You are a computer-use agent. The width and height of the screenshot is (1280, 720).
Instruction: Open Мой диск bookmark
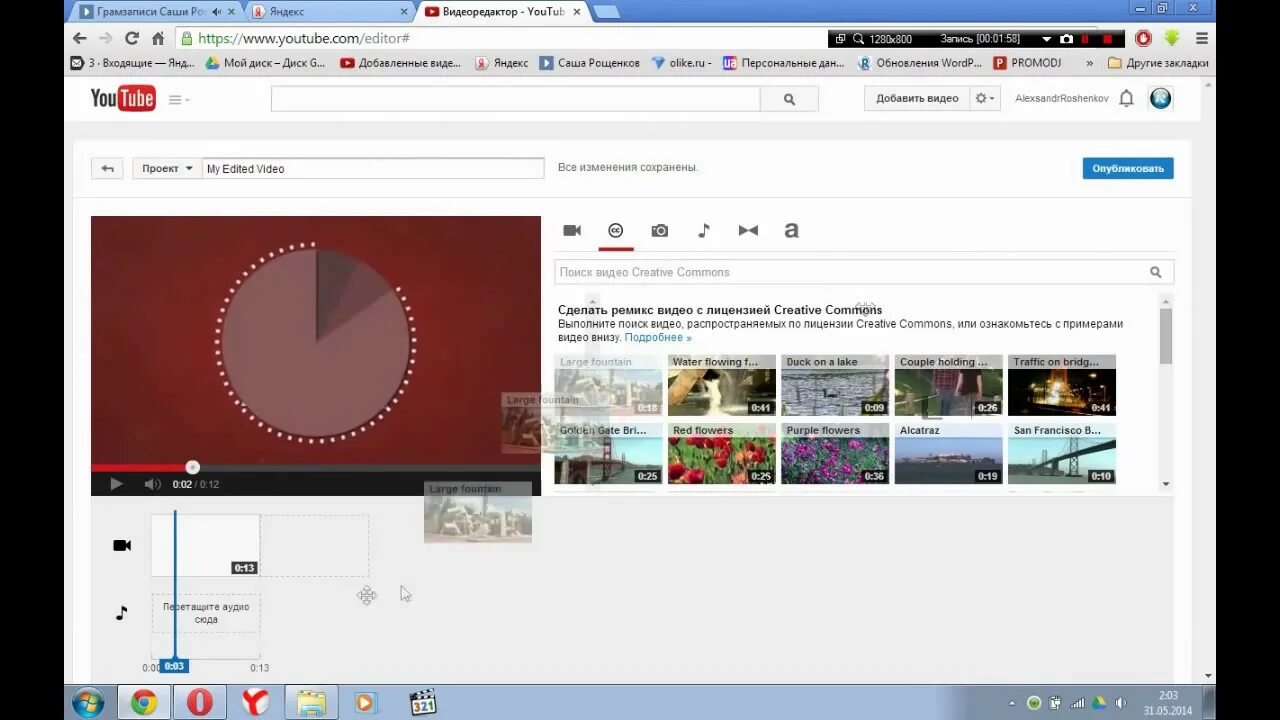tap(265, 63)
